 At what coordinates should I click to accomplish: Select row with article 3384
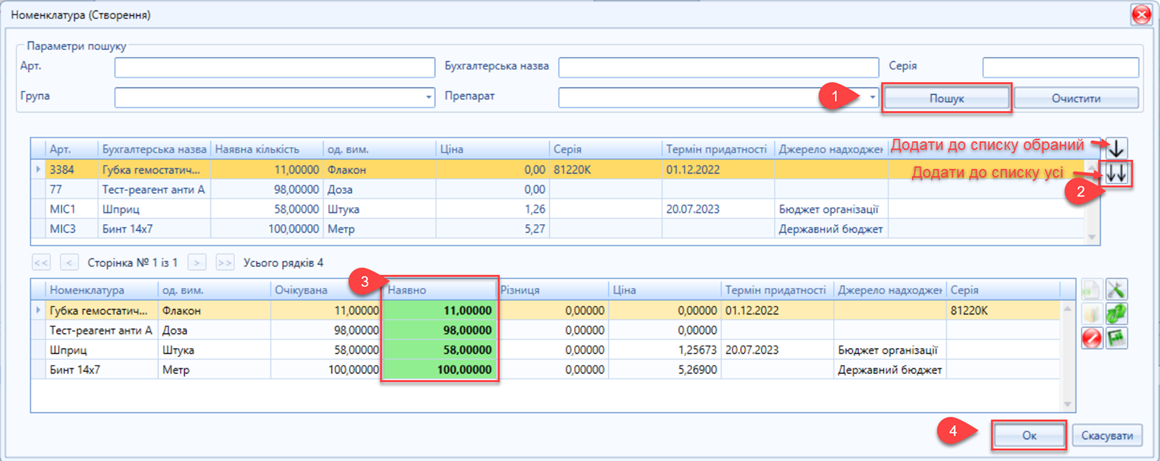coord(559,169)
